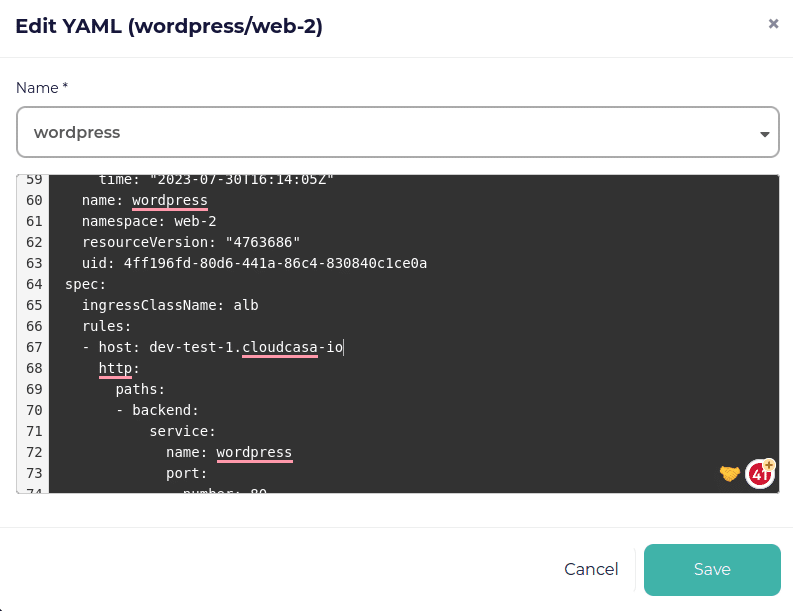
Task: Click the 'spec:' line
Action: click(x=85, y=284)
